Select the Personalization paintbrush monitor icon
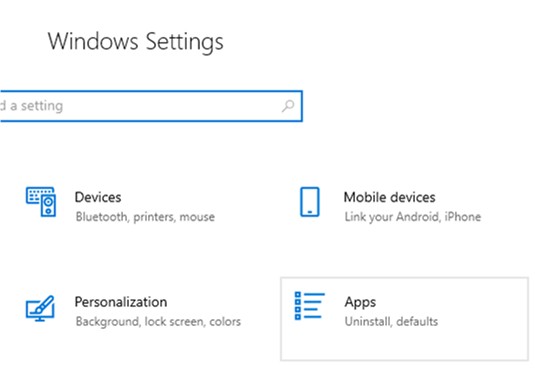Image resolution: width=535 pixels, height=377 pixels. point(40,308)
